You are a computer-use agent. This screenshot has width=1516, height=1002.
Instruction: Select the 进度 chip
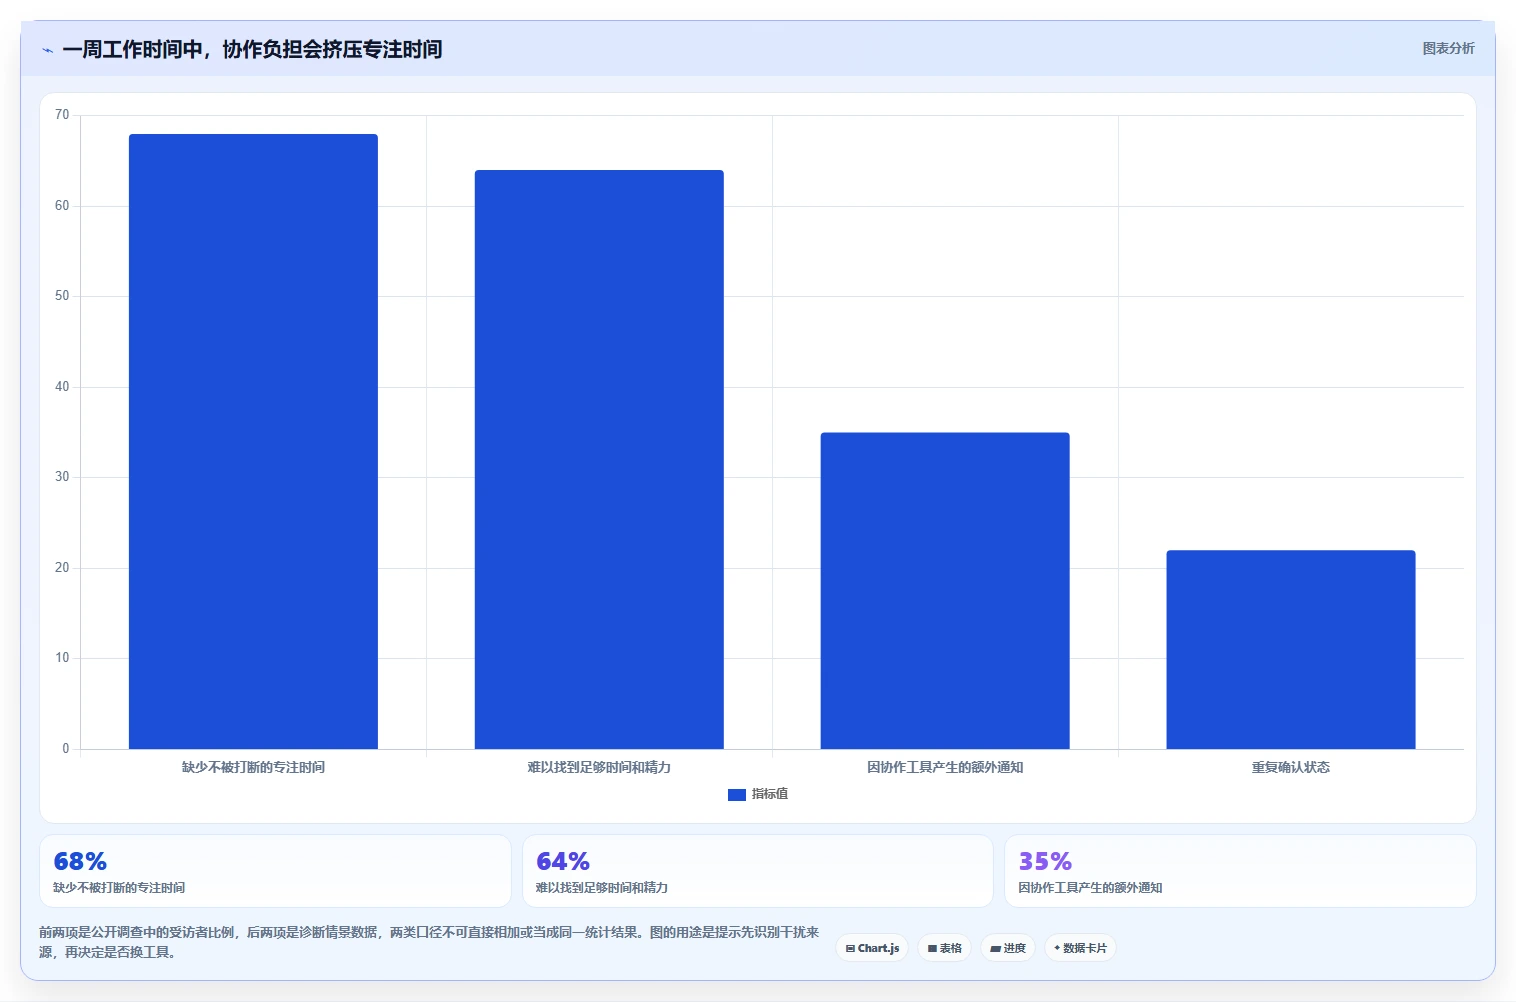tap(1008, 948)
